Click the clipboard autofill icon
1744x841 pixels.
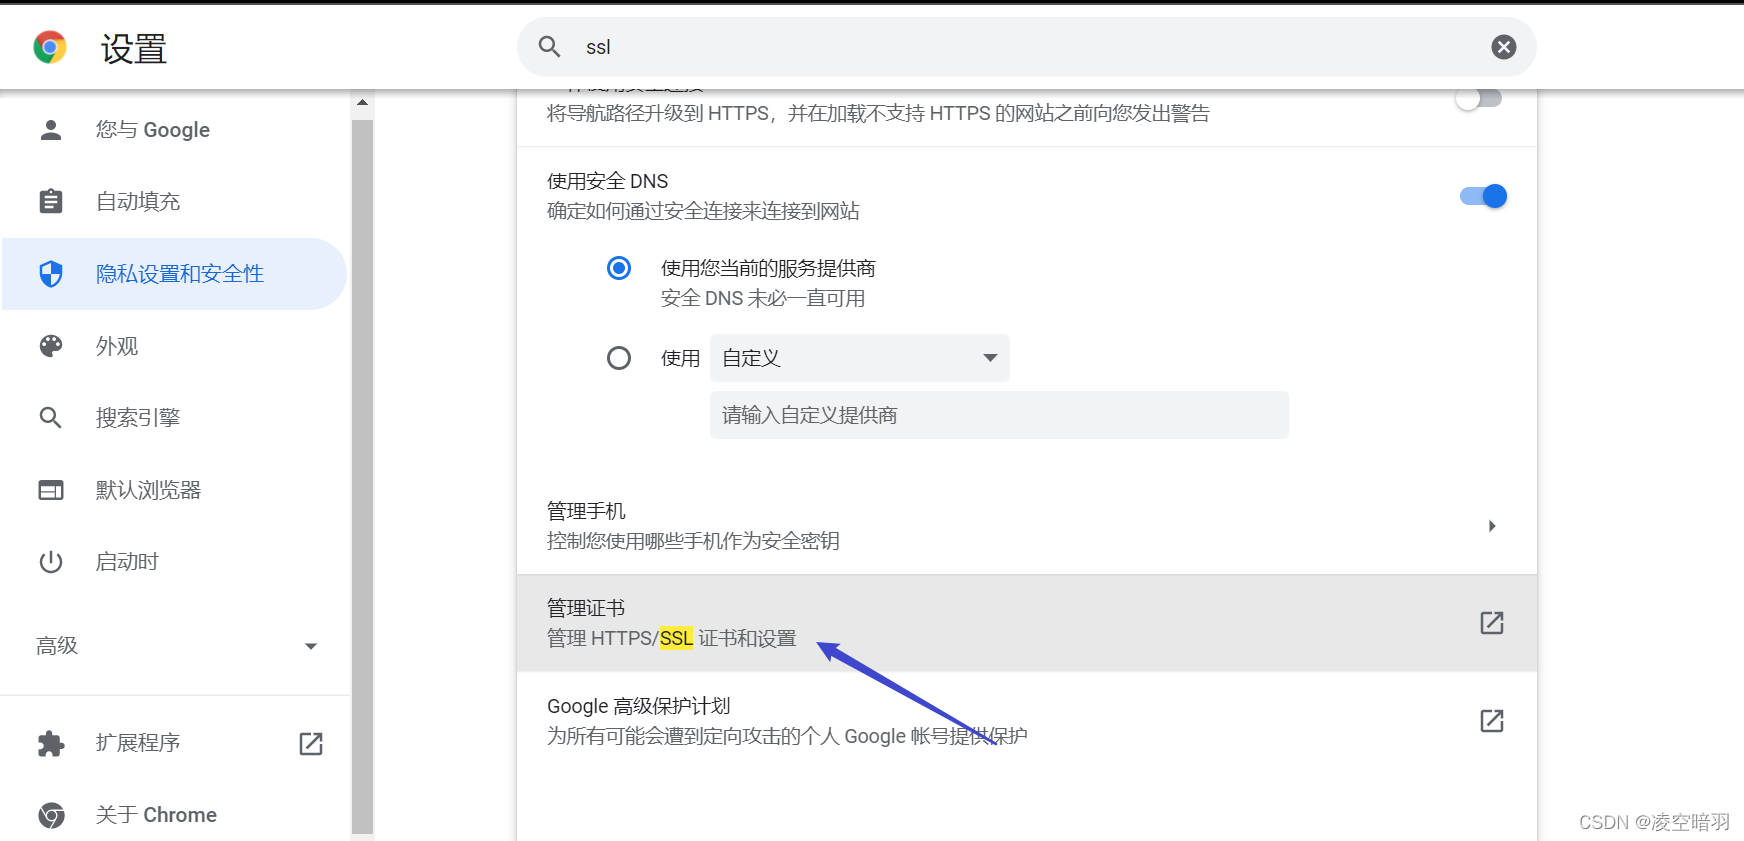tap(50, 202)
